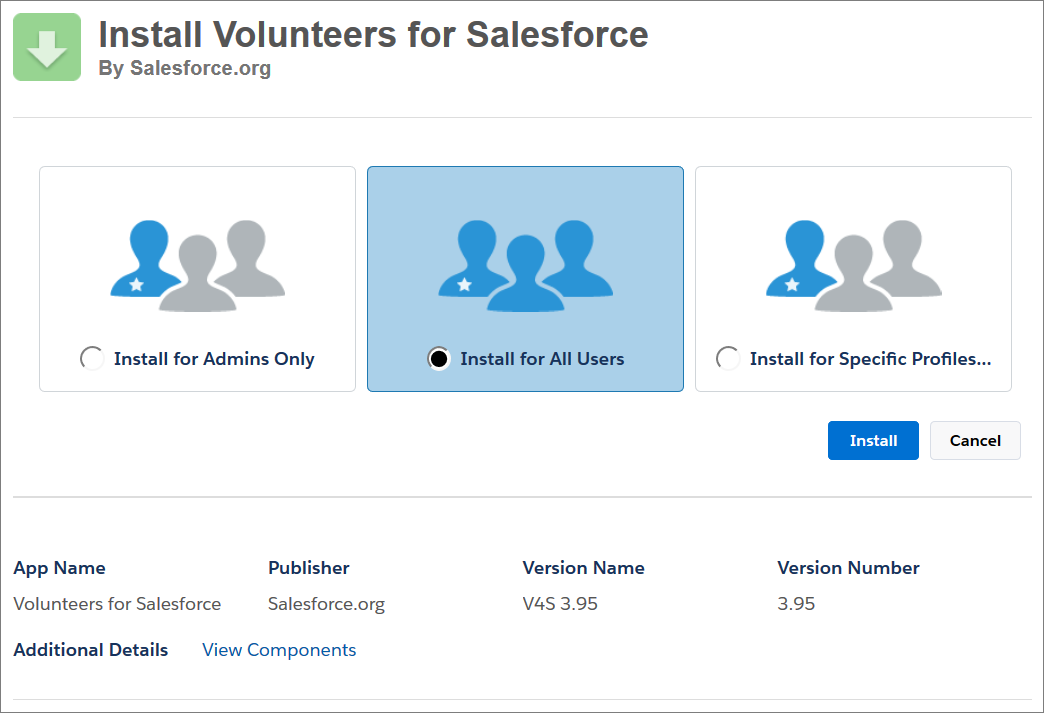Click the 'By Salesforce.org' publisher text

(x=184, y=69)
